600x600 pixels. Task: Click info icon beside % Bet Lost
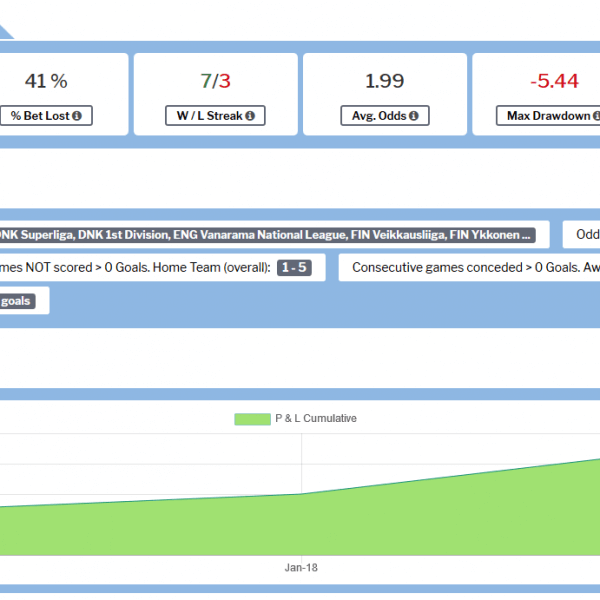click(77, 116)
